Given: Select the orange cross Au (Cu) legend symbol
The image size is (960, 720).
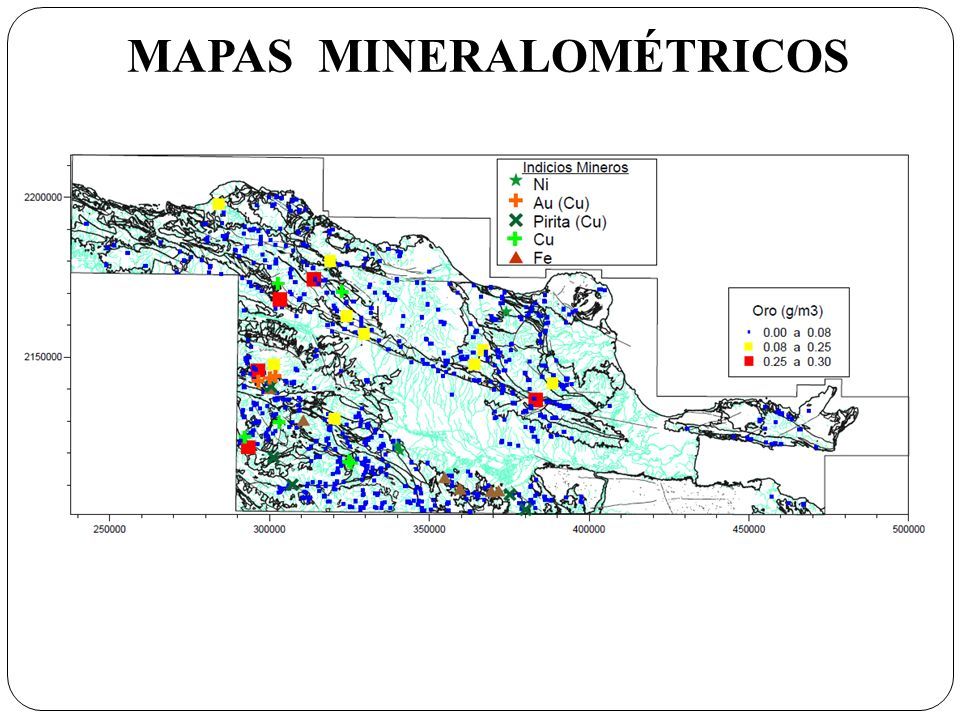Looking at the screenshot, I should point(516,200).
